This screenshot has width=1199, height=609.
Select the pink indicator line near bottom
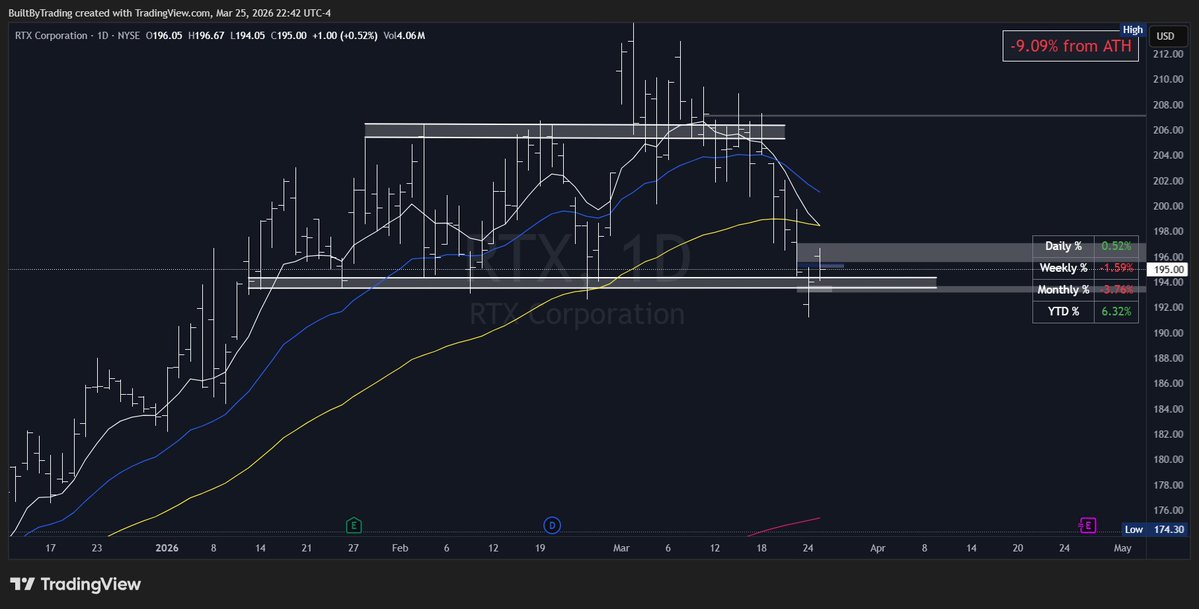point(784,526)
